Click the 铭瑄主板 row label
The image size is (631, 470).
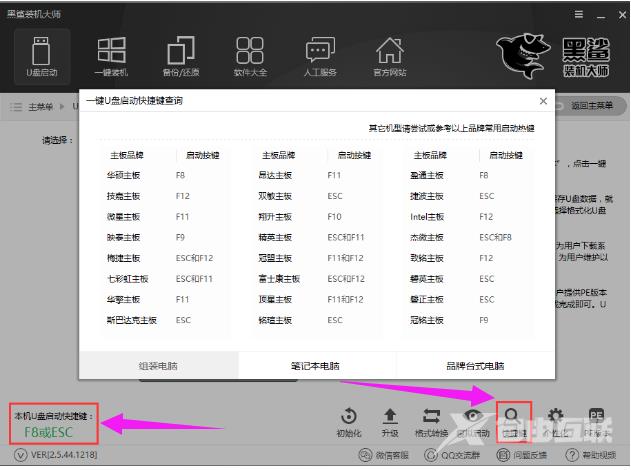[x=275, y=320]
